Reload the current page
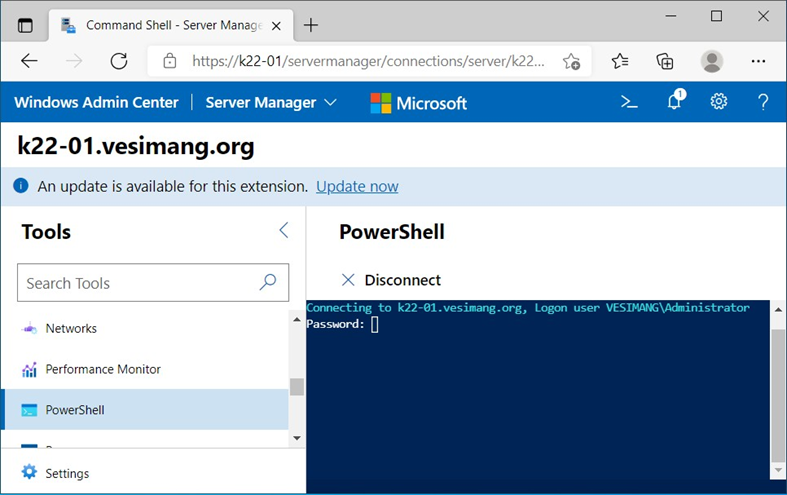Viewport: 787px width, 495px height. click(x=119, y=61)
